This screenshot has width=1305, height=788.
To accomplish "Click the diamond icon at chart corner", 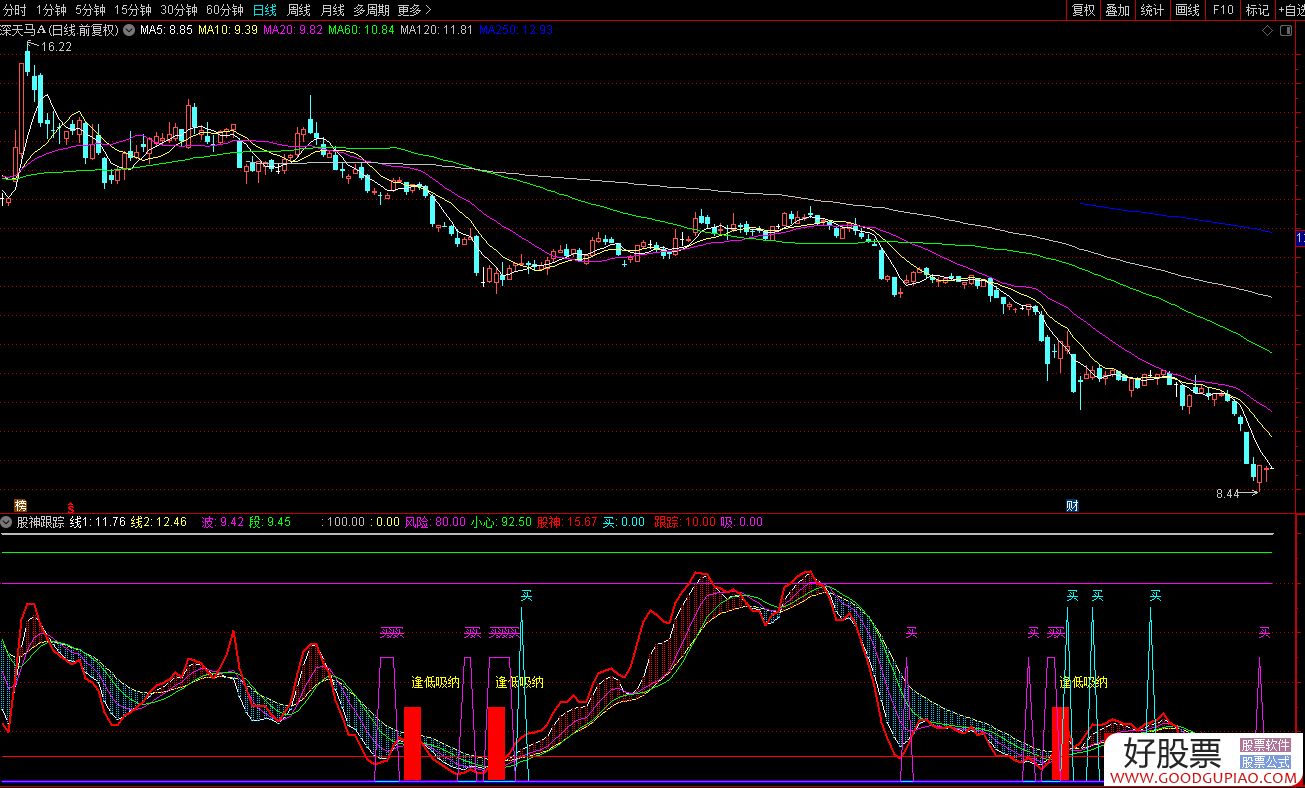I will coord(1268,31).
